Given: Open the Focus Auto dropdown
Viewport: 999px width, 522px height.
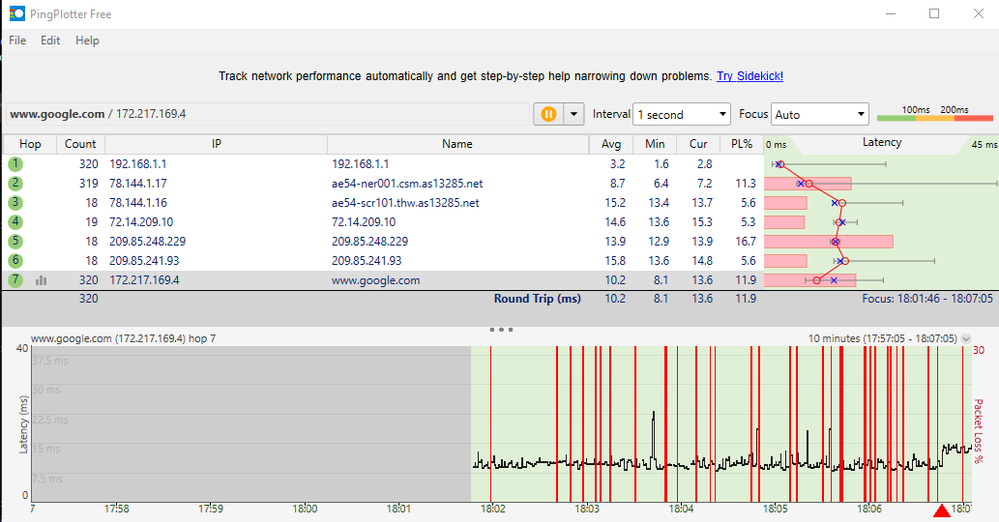Looking at the screenshot, I should [819, 114].
